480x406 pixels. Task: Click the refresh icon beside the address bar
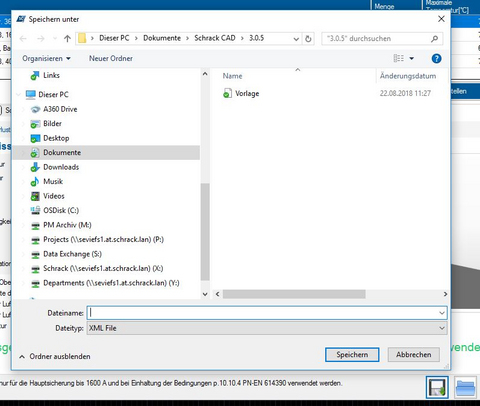(308, 39)
